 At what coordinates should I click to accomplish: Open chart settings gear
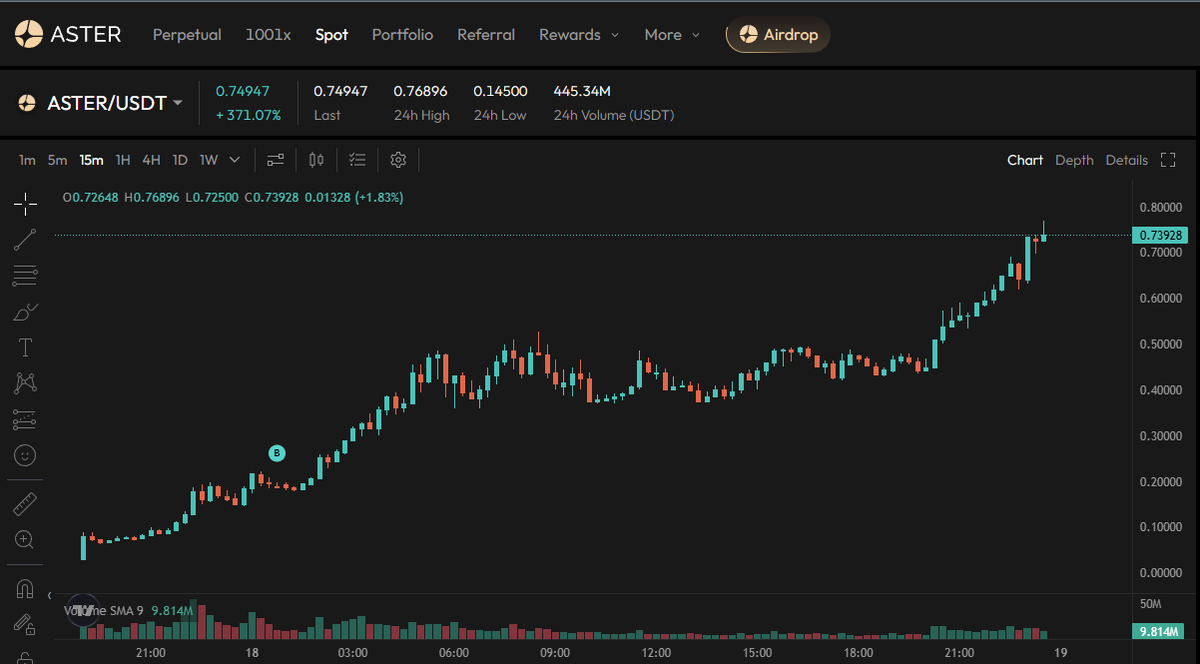click(x=397, y=159)
